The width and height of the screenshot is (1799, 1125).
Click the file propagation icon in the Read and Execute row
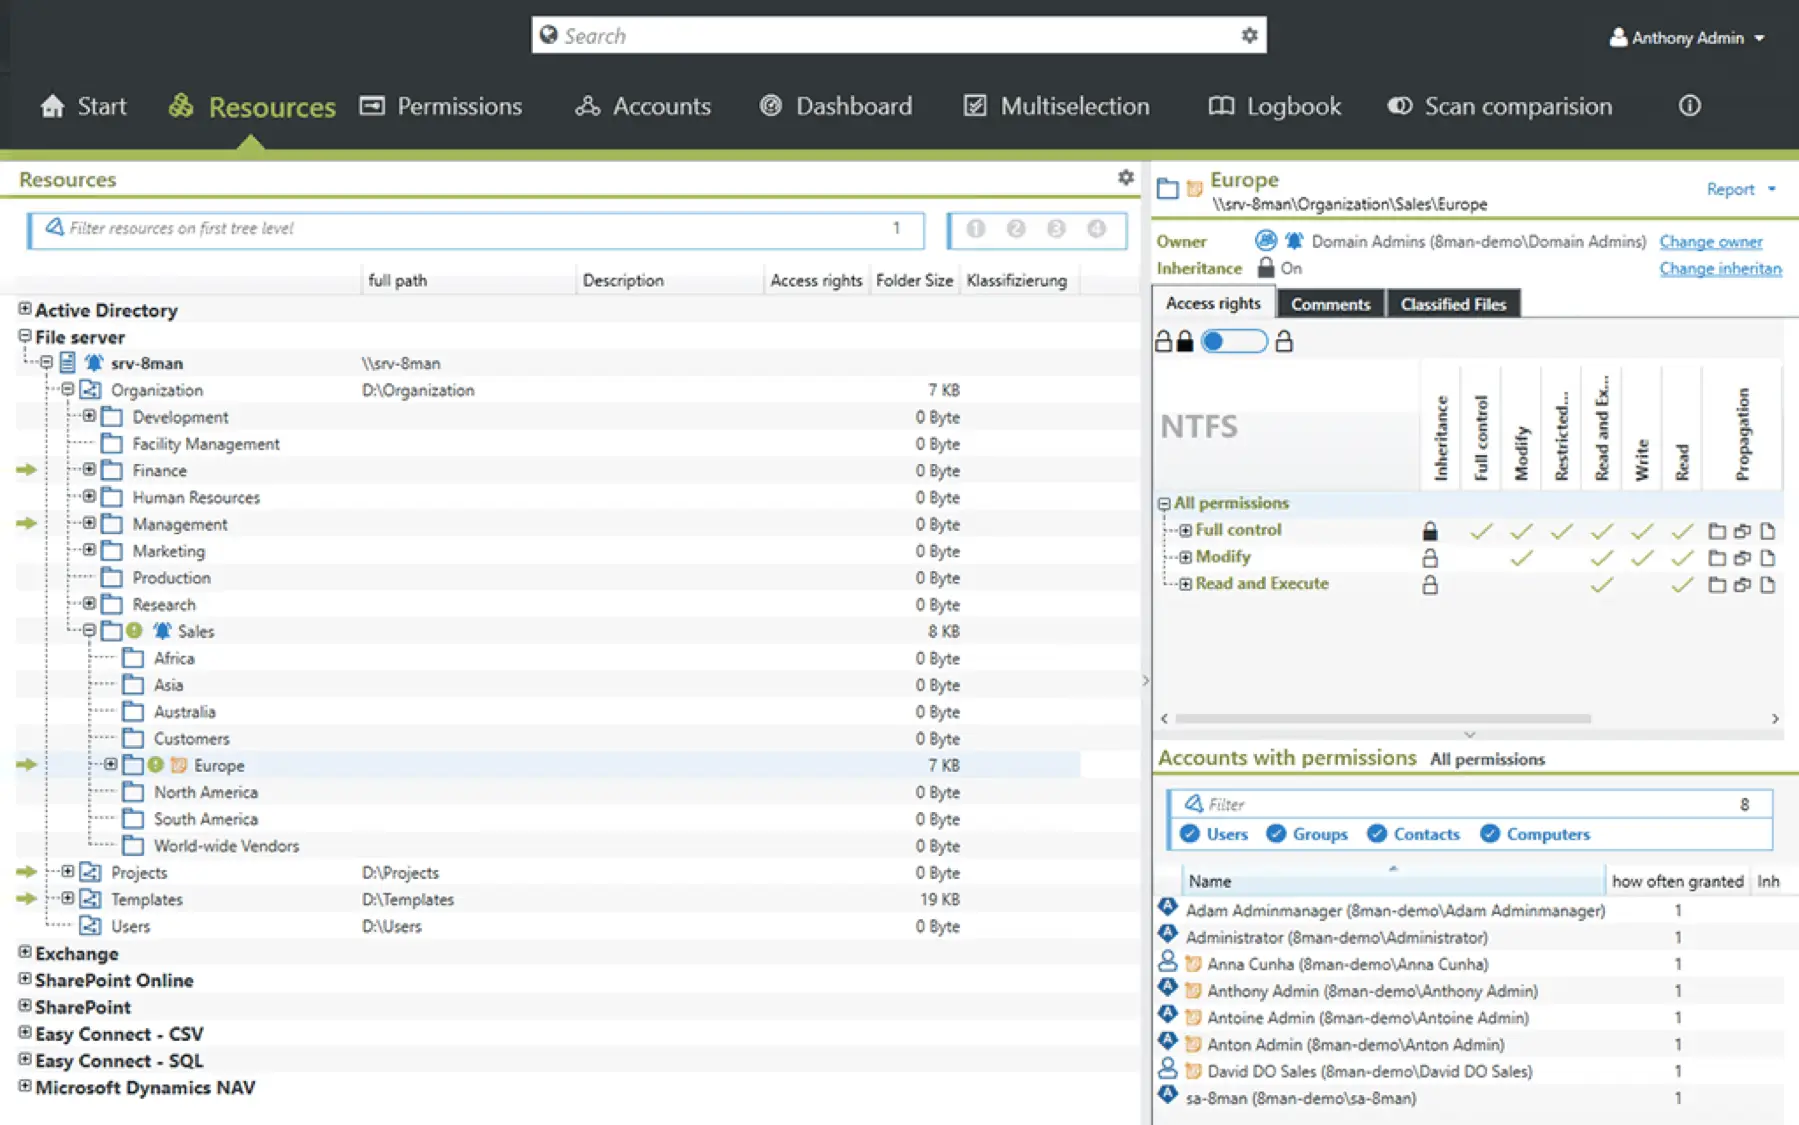(x=1768, y=585)
